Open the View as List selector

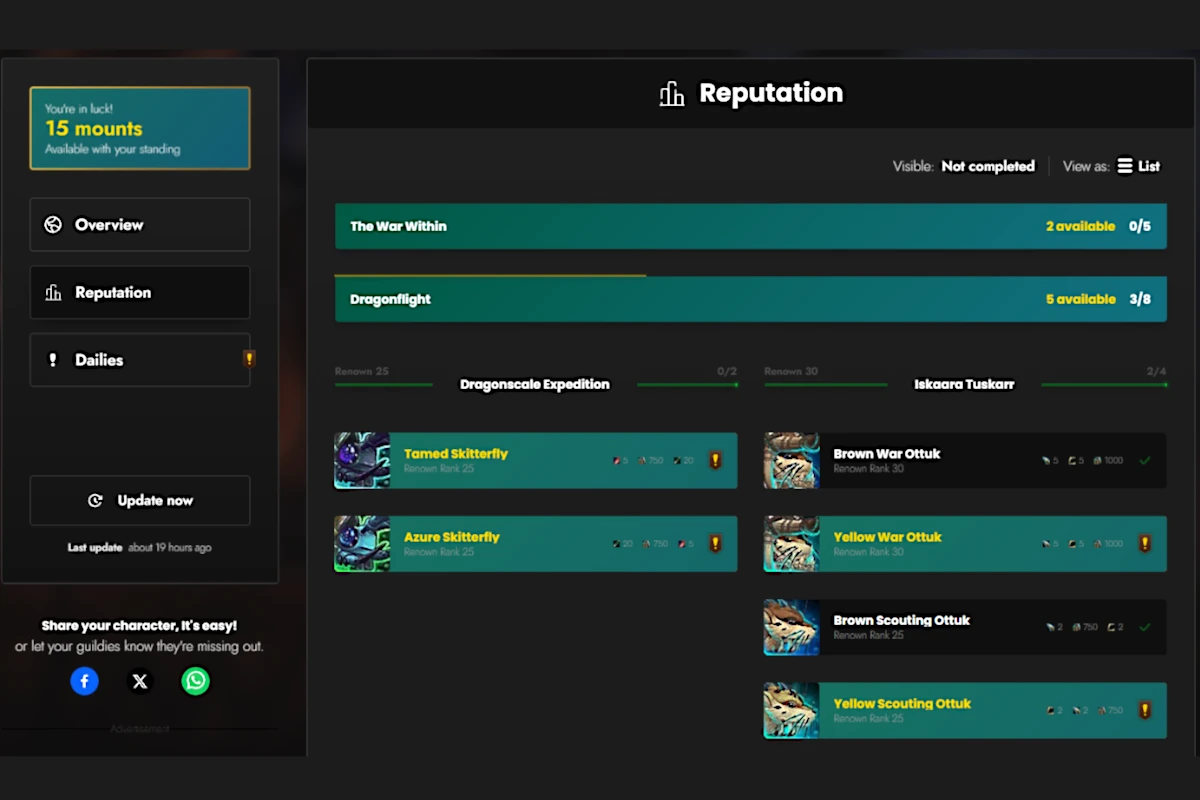click(x=1138, y=166)
